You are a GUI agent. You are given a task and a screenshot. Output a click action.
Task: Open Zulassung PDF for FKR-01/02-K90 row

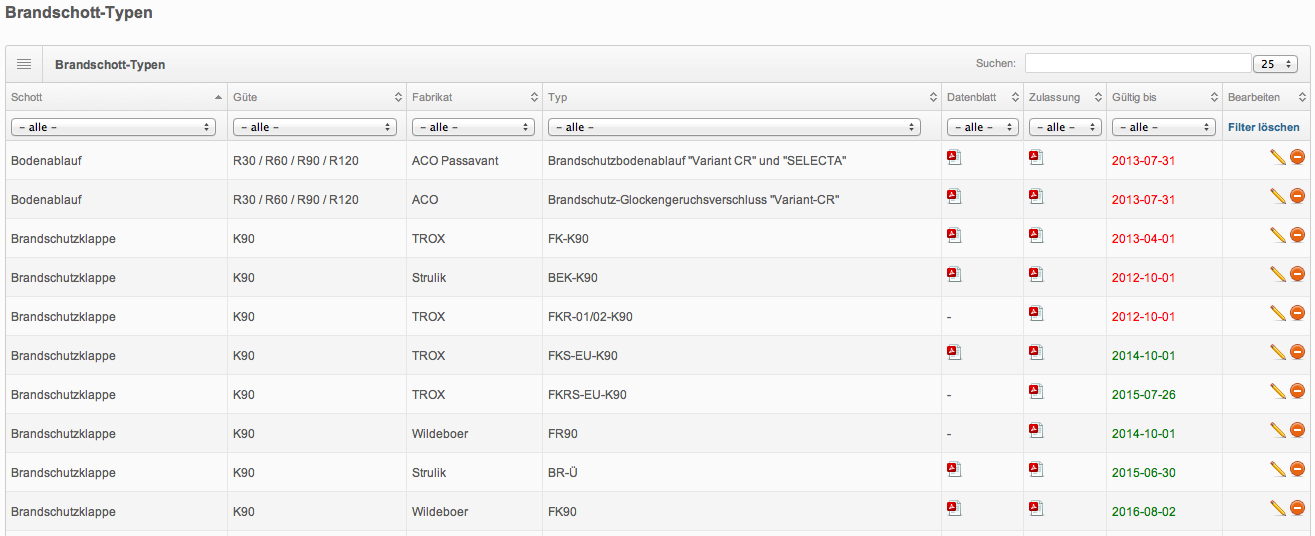tap(1036, 313)
